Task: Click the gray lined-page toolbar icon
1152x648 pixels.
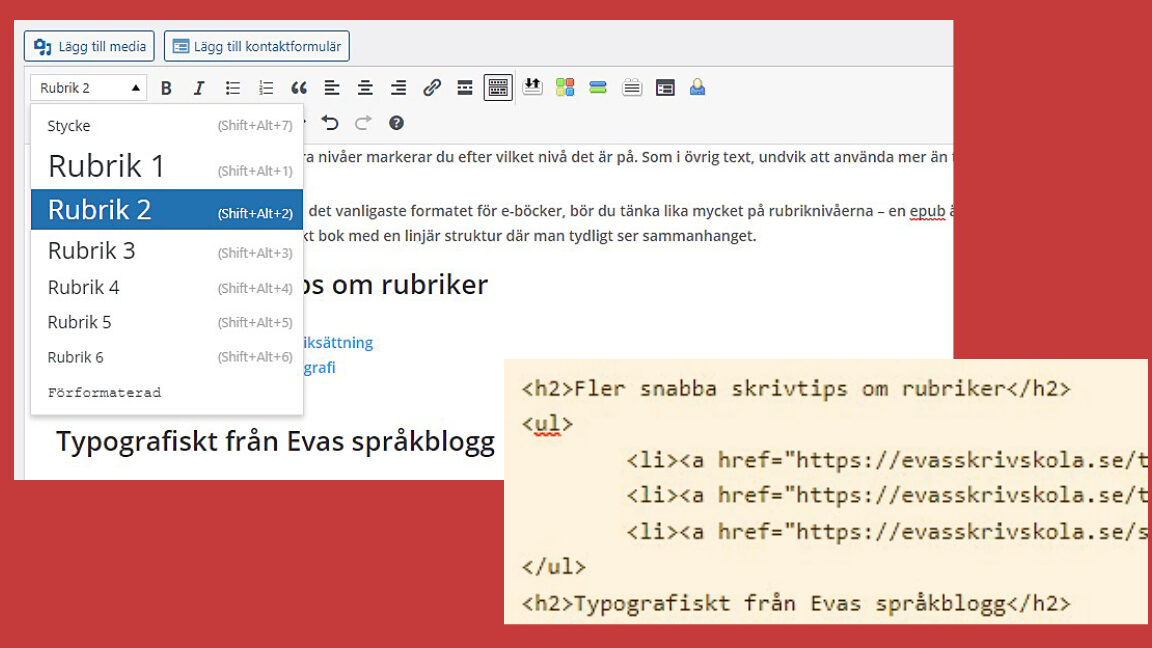Action: tap(632, 88)
